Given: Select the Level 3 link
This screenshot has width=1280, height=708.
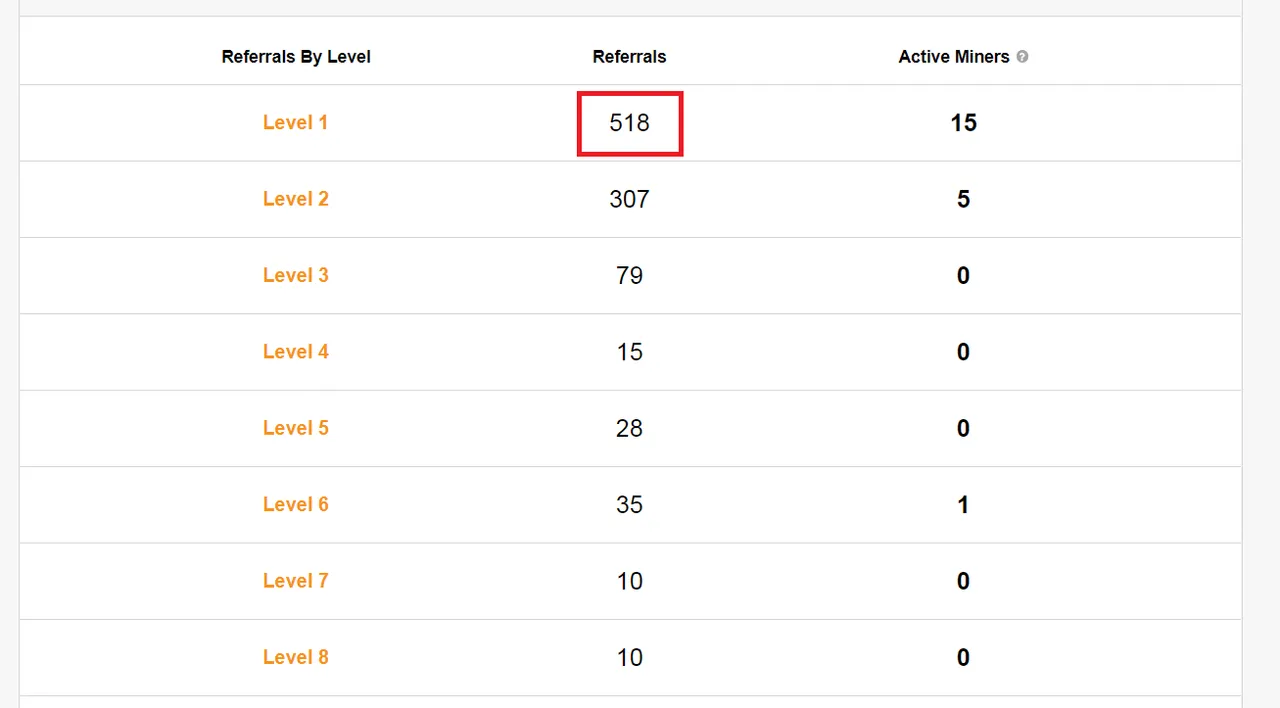Looking at the screenshot, I should (295, 275).
